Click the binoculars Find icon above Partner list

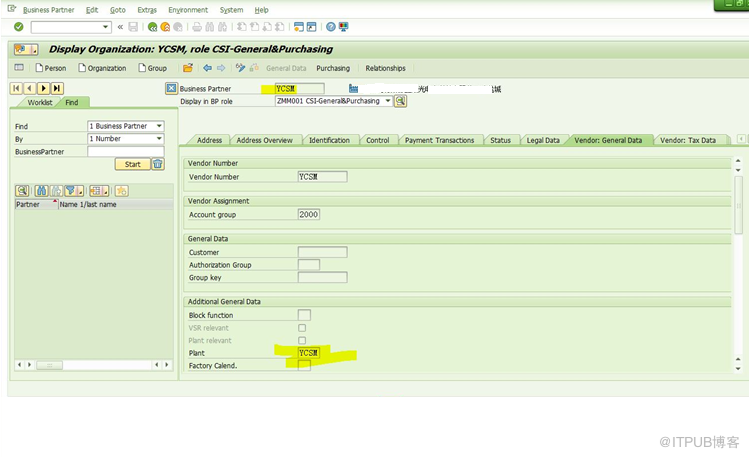41,191
